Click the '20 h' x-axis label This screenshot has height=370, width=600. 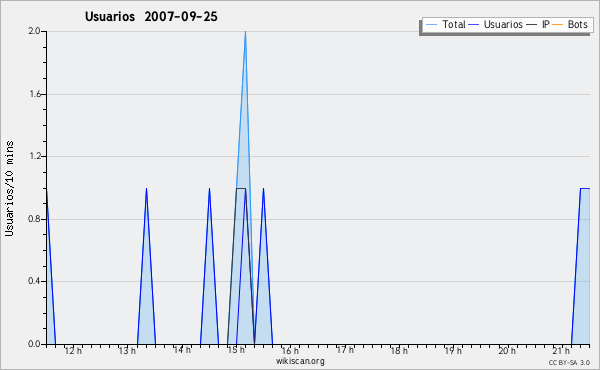click(507, 350)
